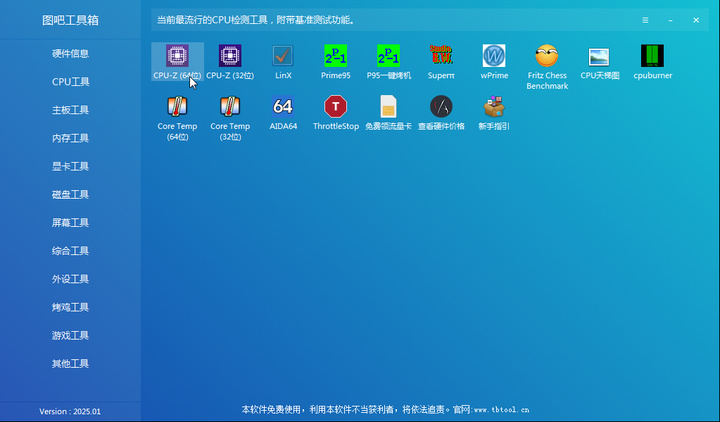Open the 新手指引 guide icon
This screenshot has height=422, width=720.
click(494, 113)
